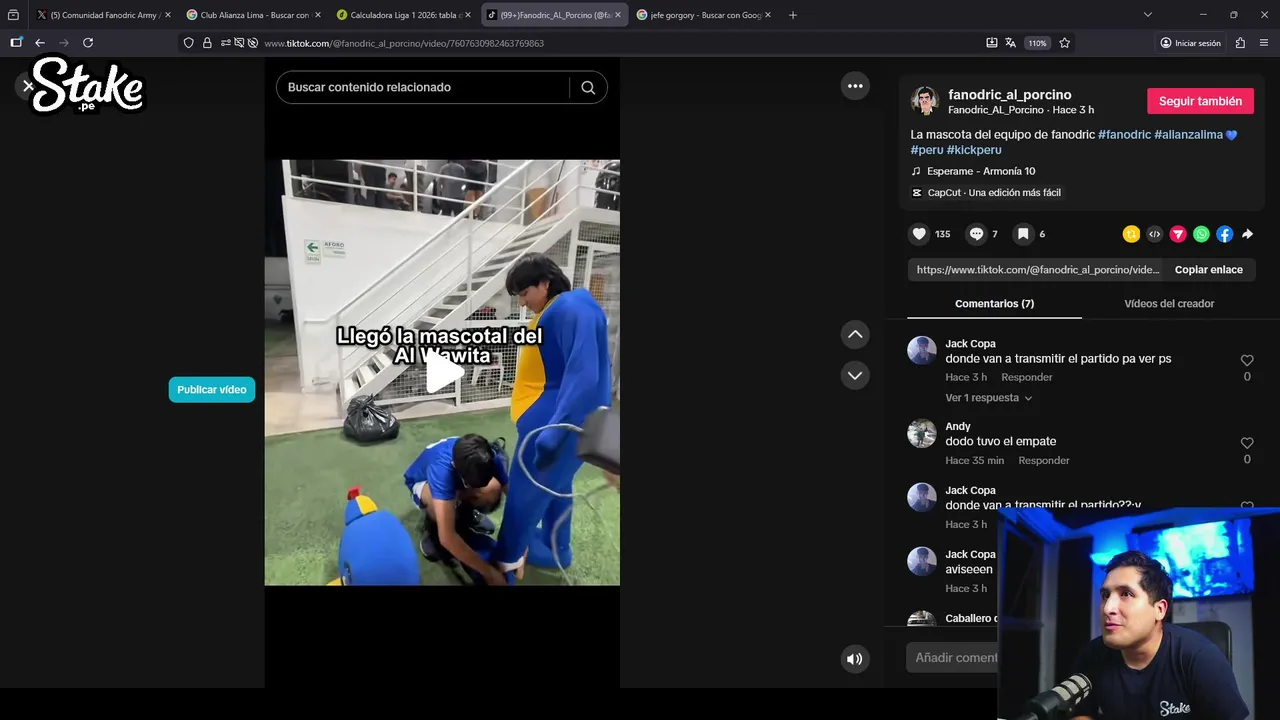
Task: Open comments via speech bubble icon
Action: [976, 234]
